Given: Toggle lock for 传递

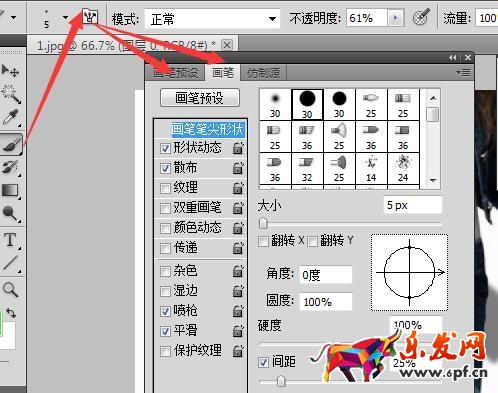Looking at the screenshot, I should (x=238, y=248).
